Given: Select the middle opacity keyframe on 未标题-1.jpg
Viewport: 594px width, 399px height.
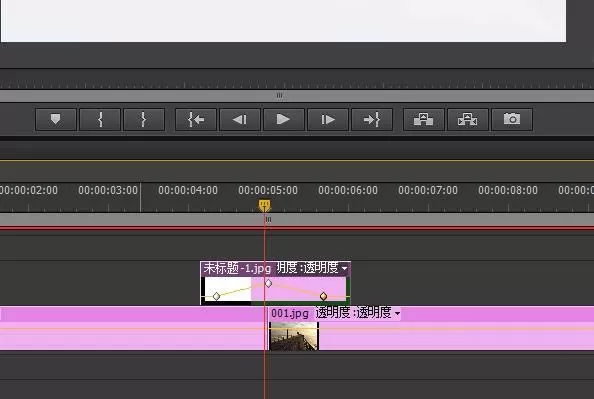Looking at the screenshot, I should pyautogui.click(x=268, y=283).
